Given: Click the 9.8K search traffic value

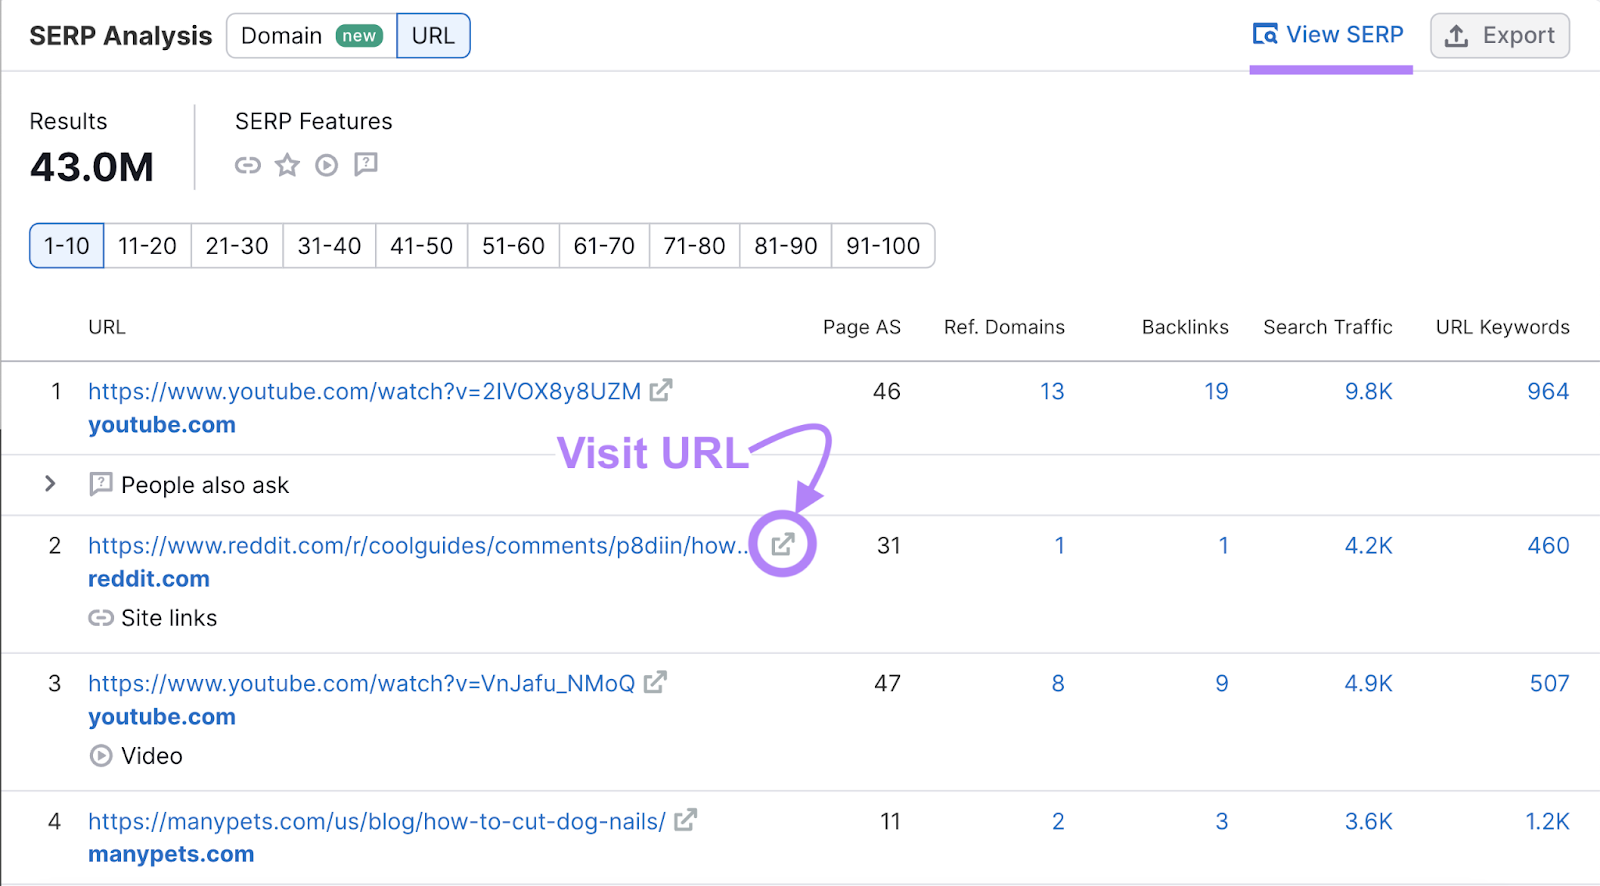Looking at the screenshot, I should (x=1368, y=391).
